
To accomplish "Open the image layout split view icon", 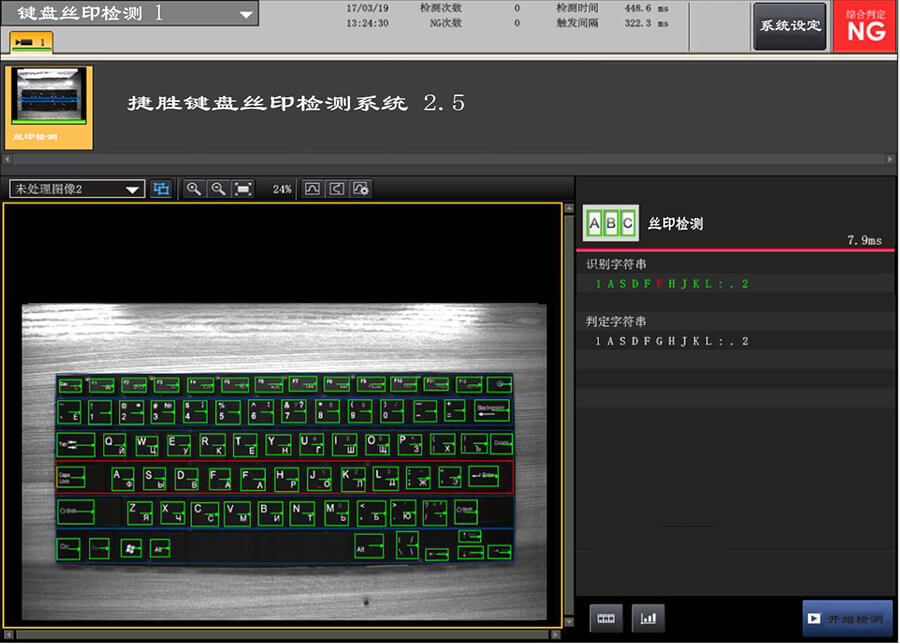I will pyautogui.click(x=161, y=188).
